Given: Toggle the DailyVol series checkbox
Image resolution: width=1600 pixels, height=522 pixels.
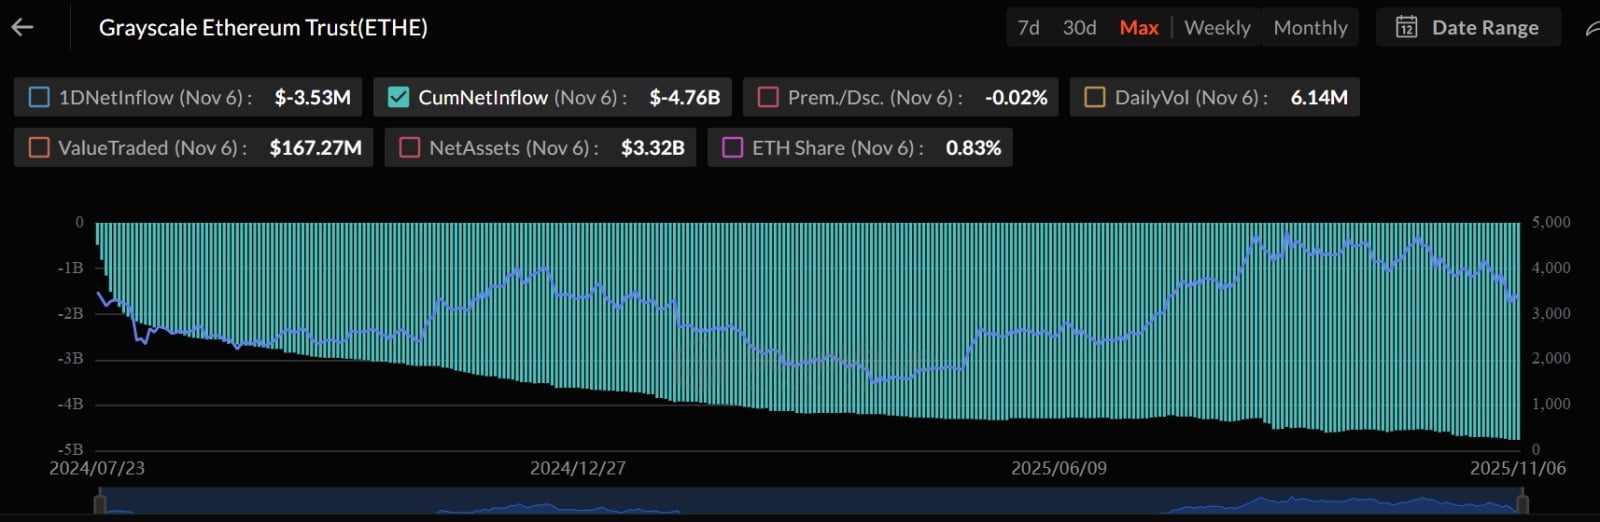Looking at the screenshot, I should (x=1095, y=97).
